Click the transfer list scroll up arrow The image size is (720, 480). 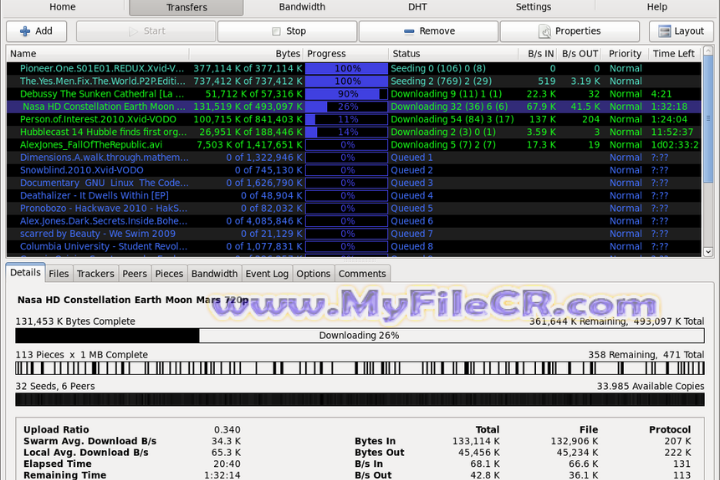coord(708,50)
